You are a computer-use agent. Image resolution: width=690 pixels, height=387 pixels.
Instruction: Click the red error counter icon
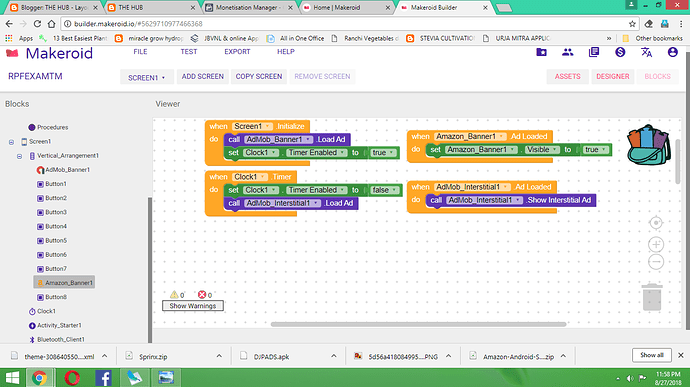click(202, 295)
